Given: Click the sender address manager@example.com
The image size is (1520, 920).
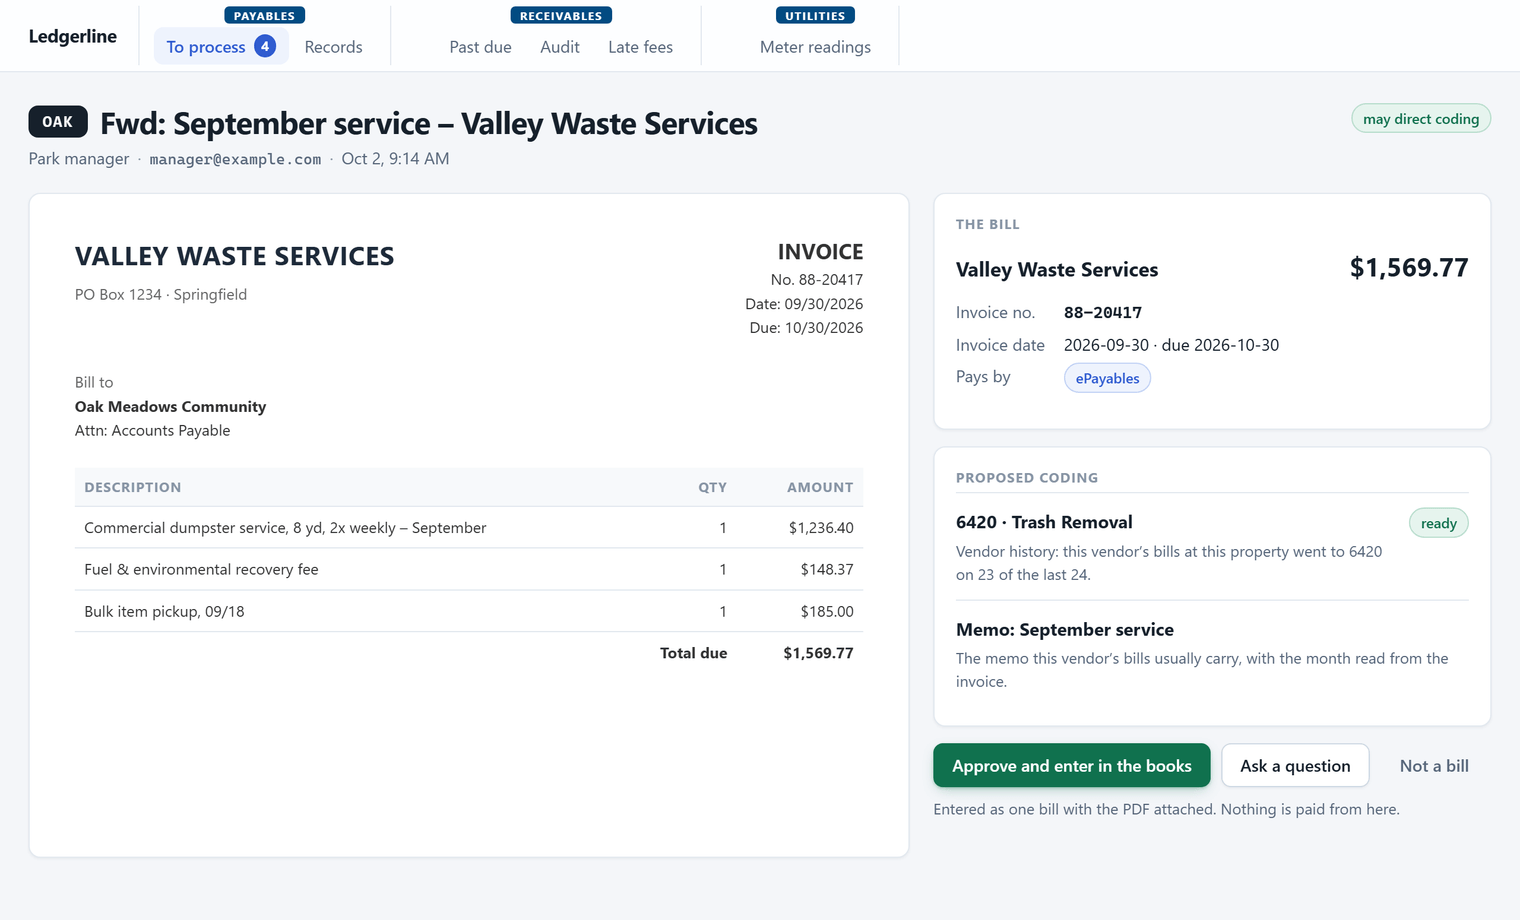Looking at the screenshot, I should click(x=235, y=159).
